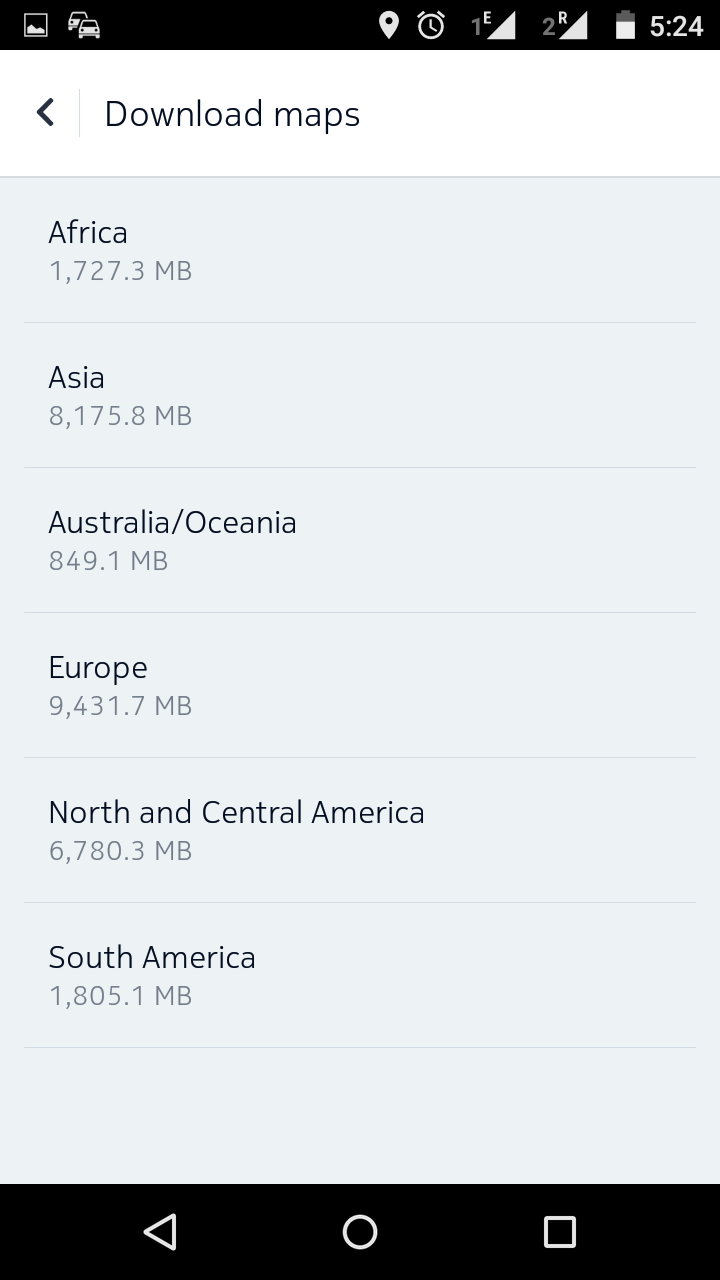Tap the Download maps title
This screenshot has width=720, height=1280.
pos(232,114)
